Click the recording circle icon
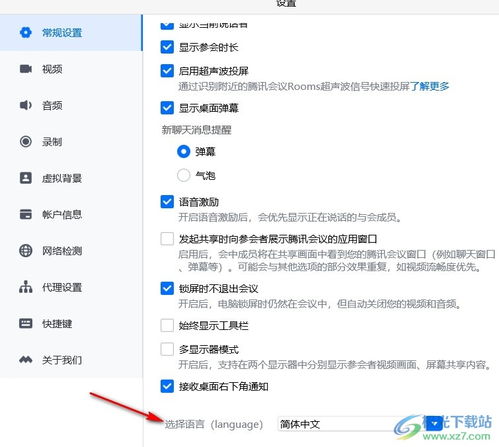 point(26,142)
